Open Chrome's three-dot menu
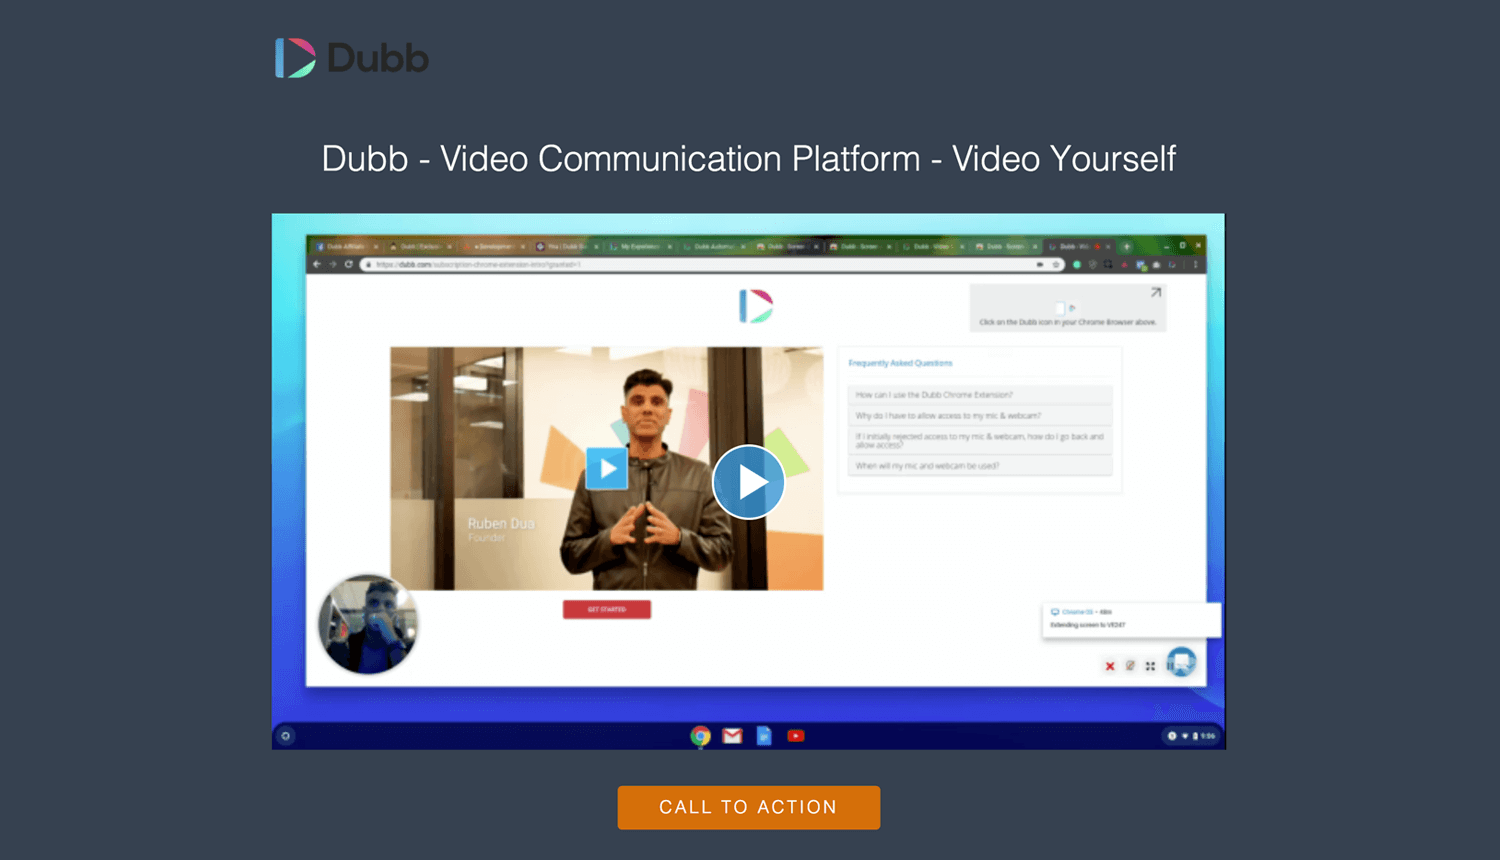This screenshot has height=860, width=1500. [x=1196, y=264]
